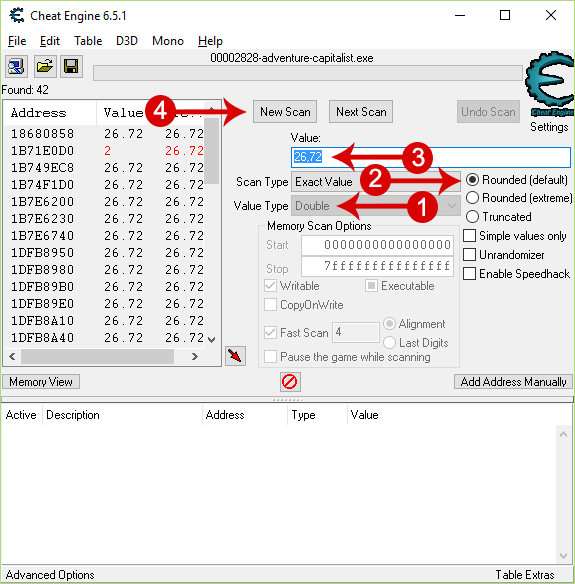This screenshot has height=584, width=575.
Task: Click the Stop address field
Action: point(378,266)
